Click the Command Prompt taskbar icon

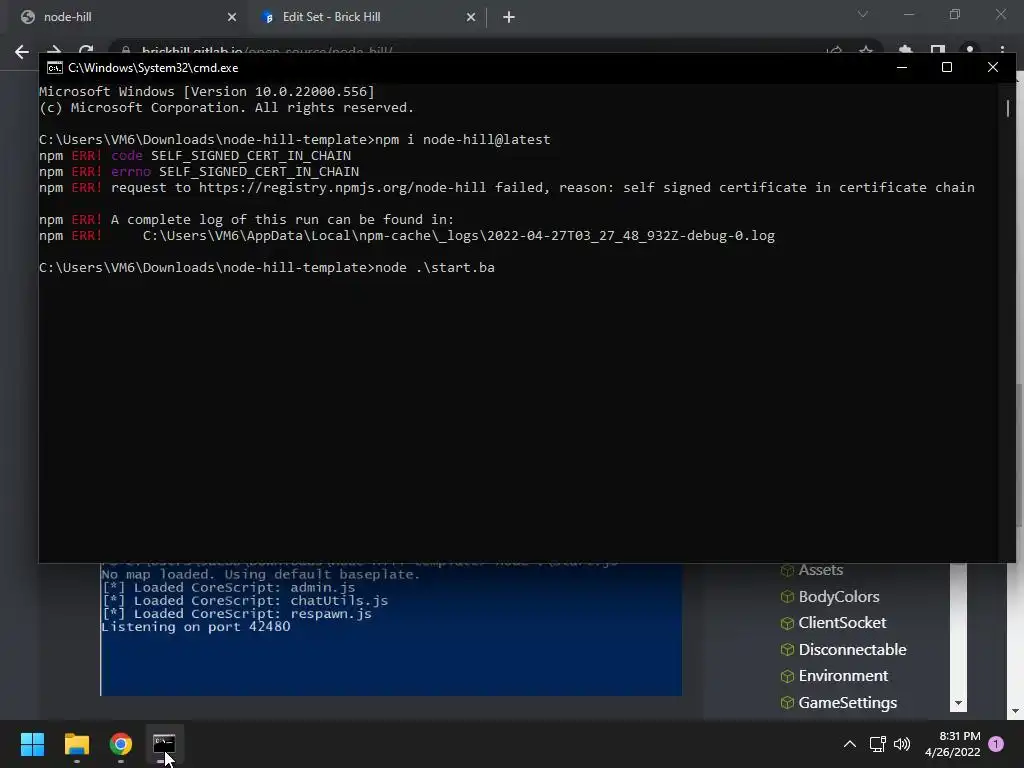[164, 744]
